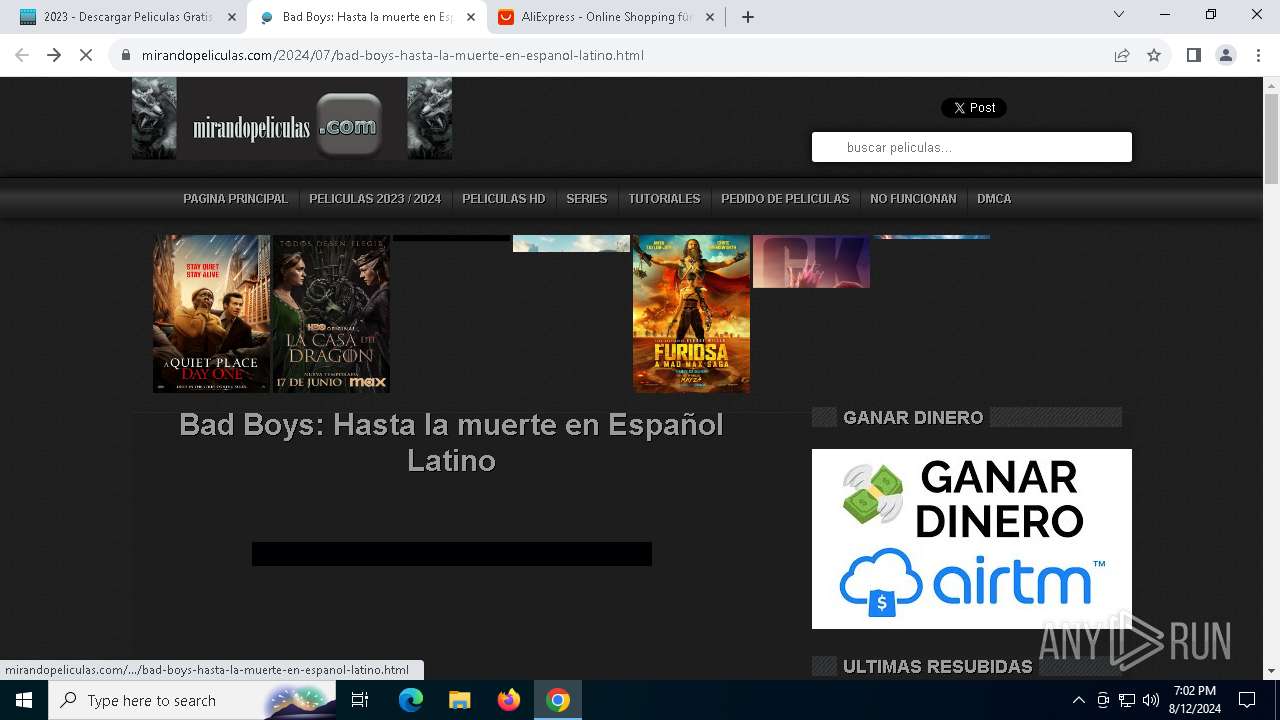
Task: Launch Microsoft Edge from taskbar
Action: click(411, 700)
